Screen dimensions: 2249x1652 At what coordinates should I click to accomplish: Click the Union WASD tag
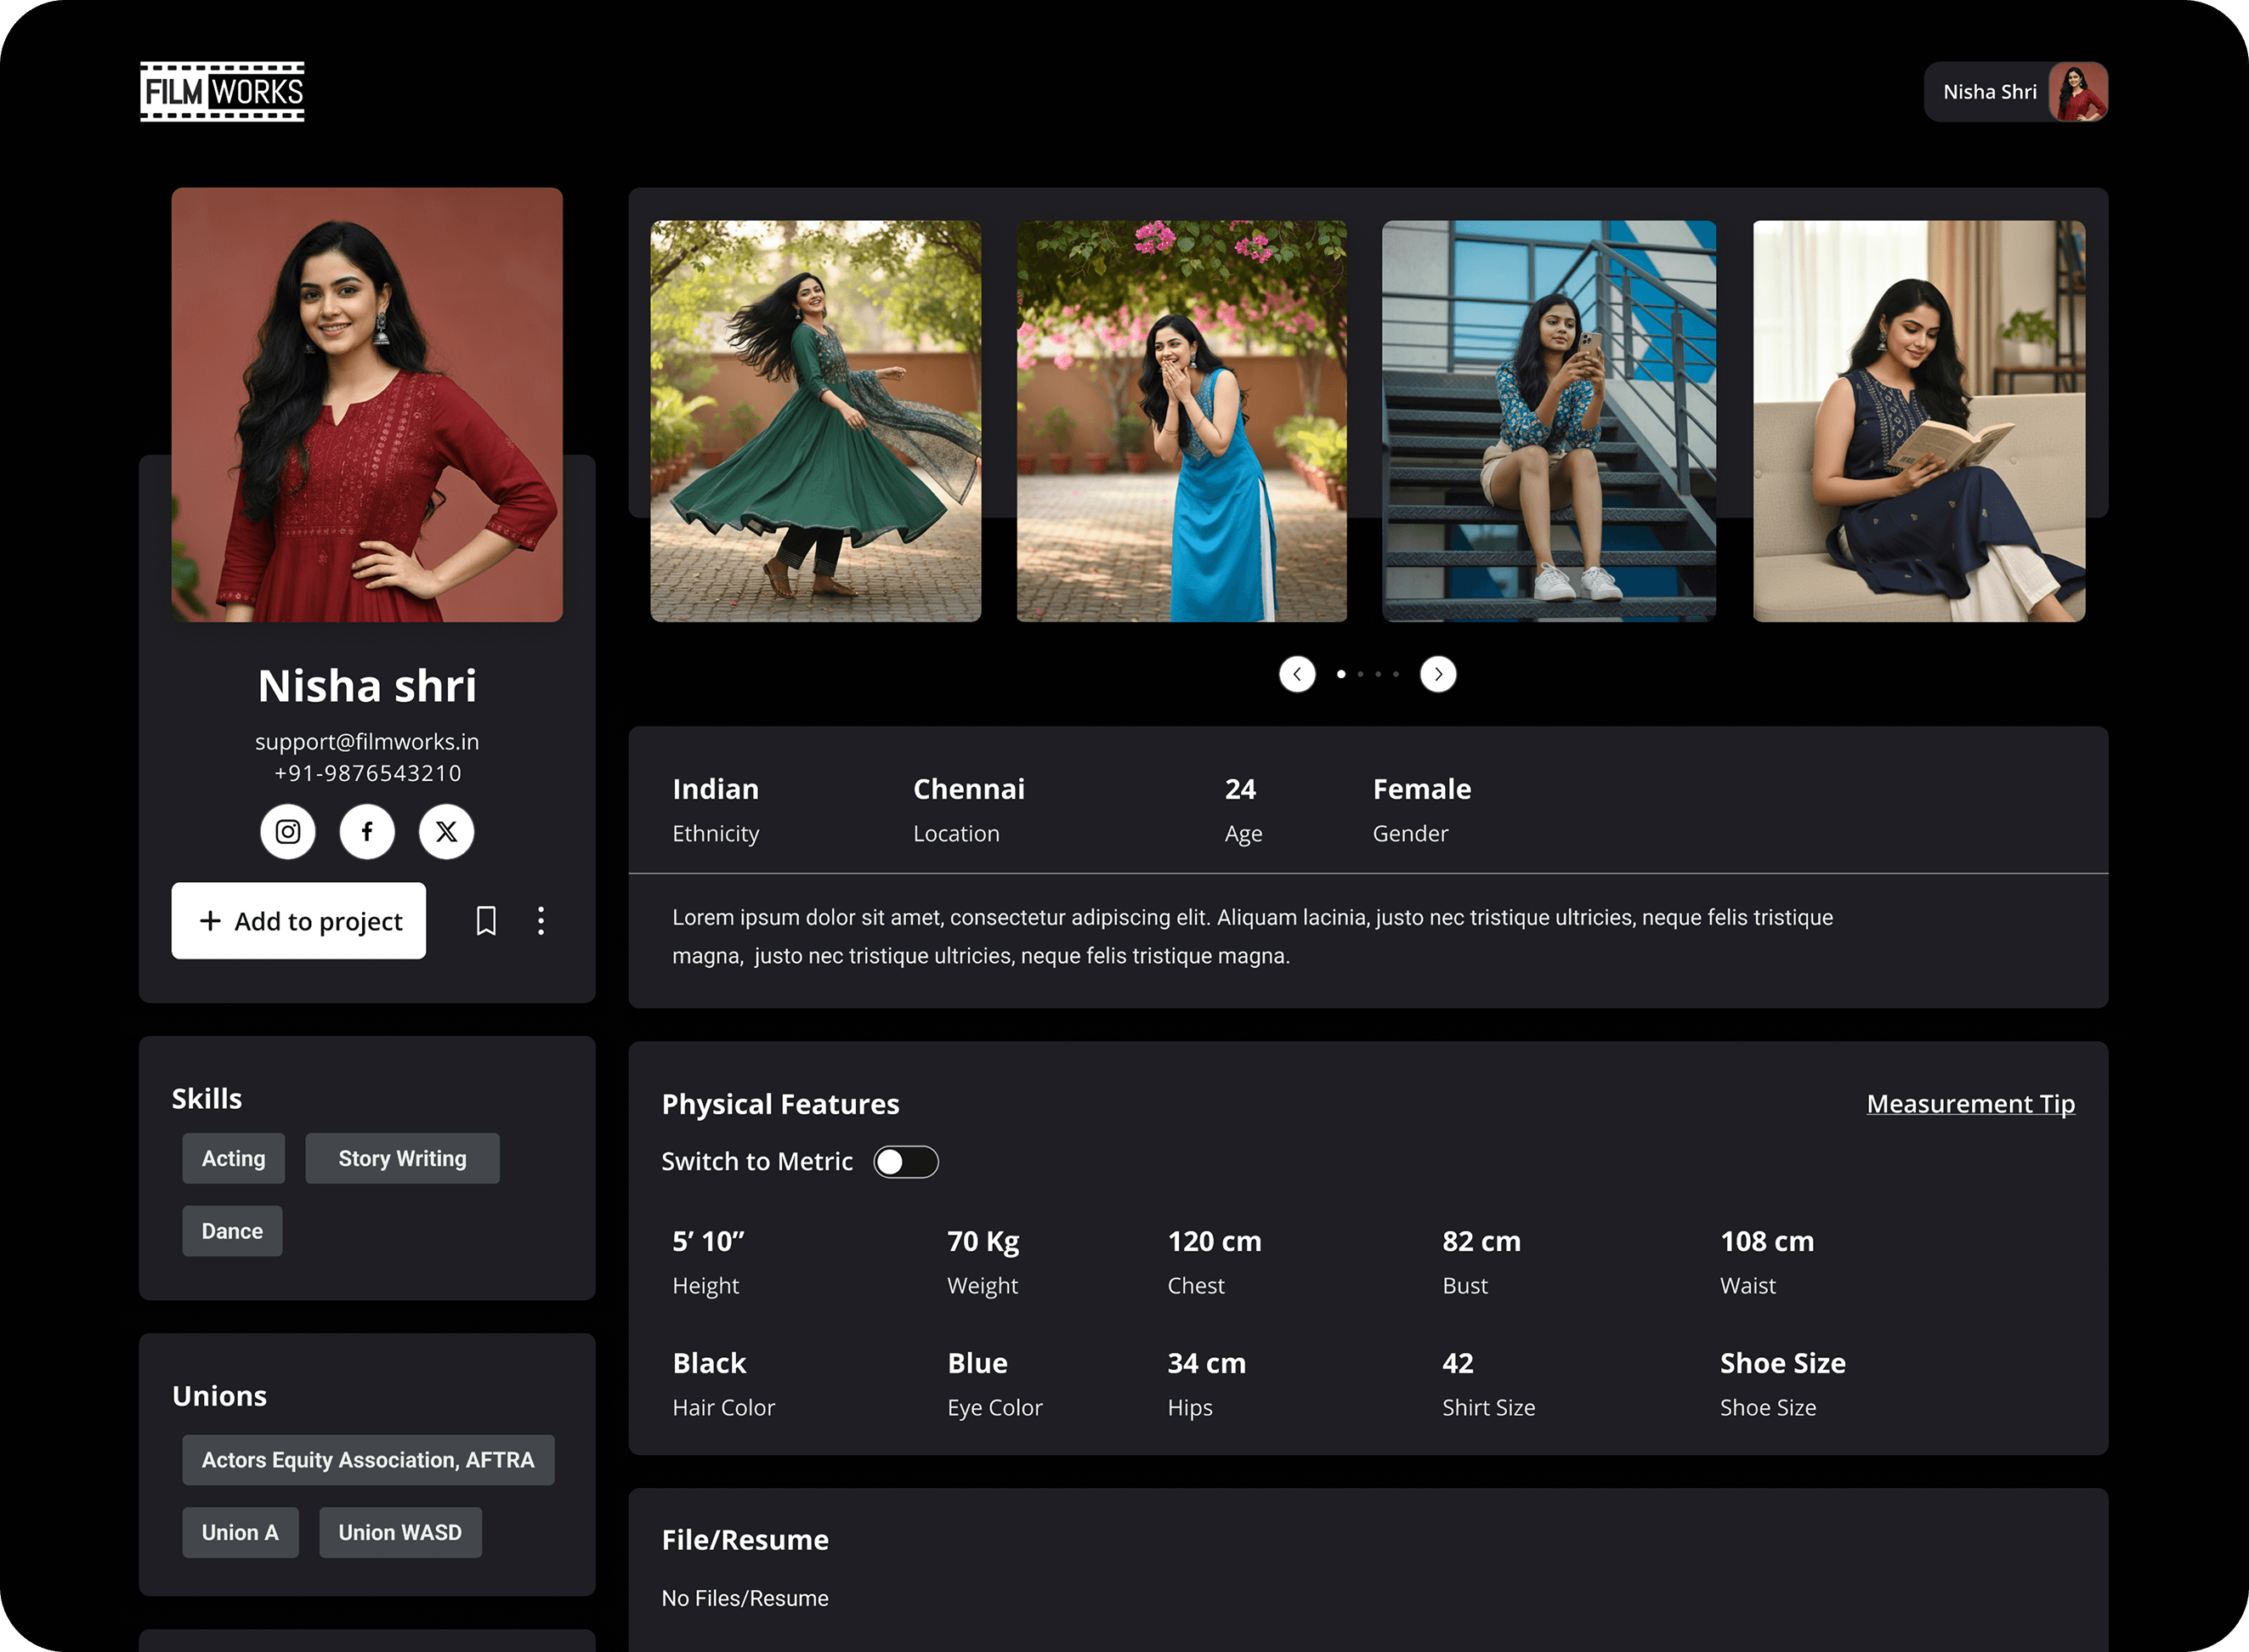coord(400,1532)
